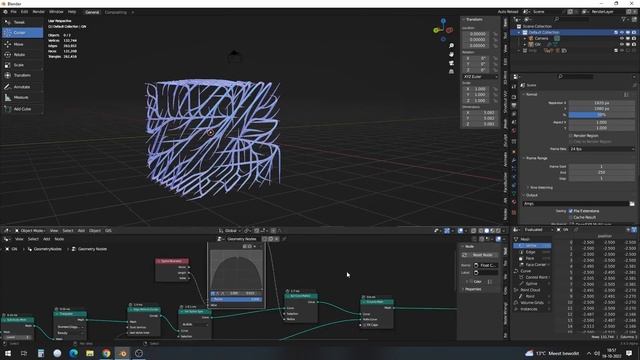Toggle GN object render camera icon
Image resolution: width=640 pixels, height=360 pixels.
coord(633,44)
